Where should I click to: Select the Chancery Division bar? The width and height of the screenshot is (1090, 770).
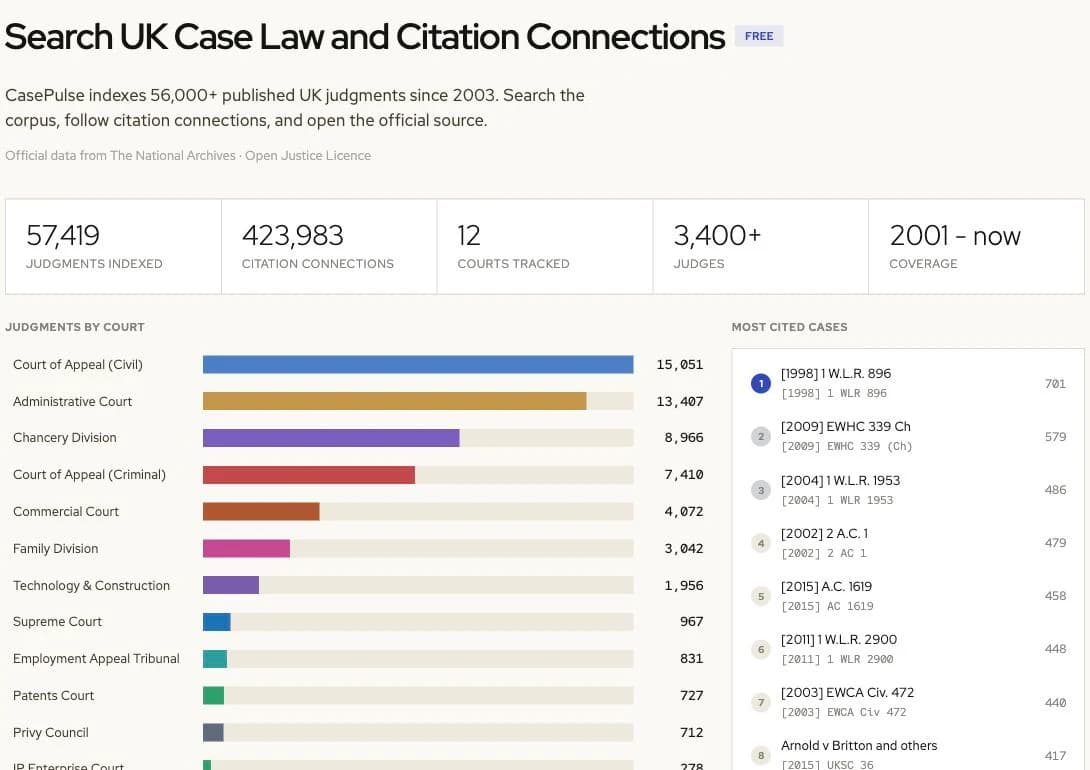pyautogui.click(x=331, y=438)
